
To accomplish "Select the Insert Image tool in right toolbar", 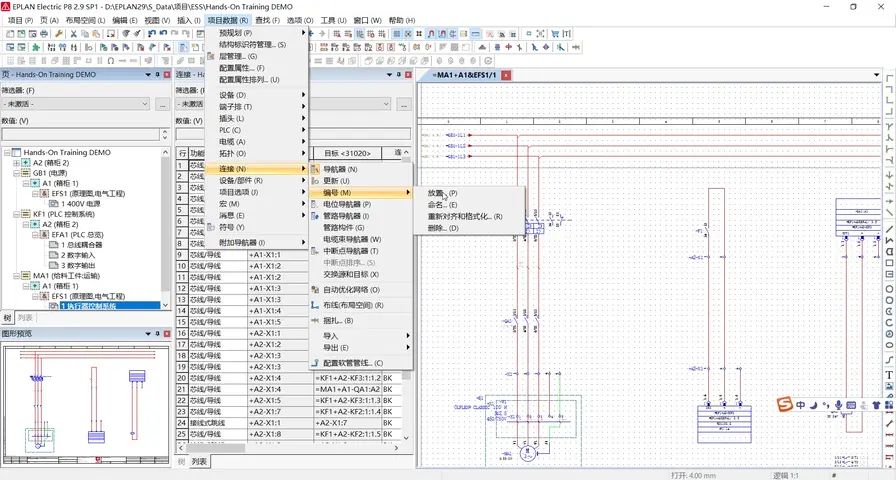I will tap(890, 386).
